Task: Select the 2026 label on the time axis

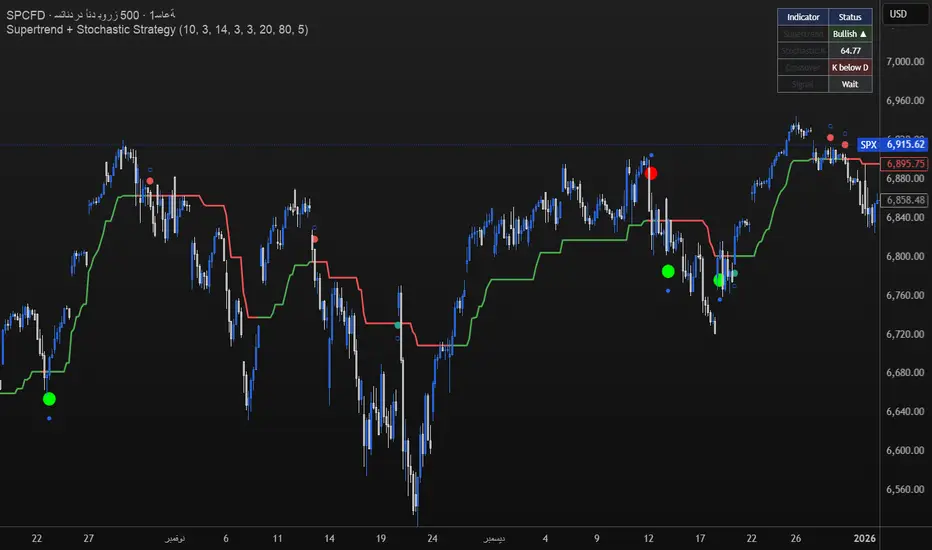Action: point(864,538)
